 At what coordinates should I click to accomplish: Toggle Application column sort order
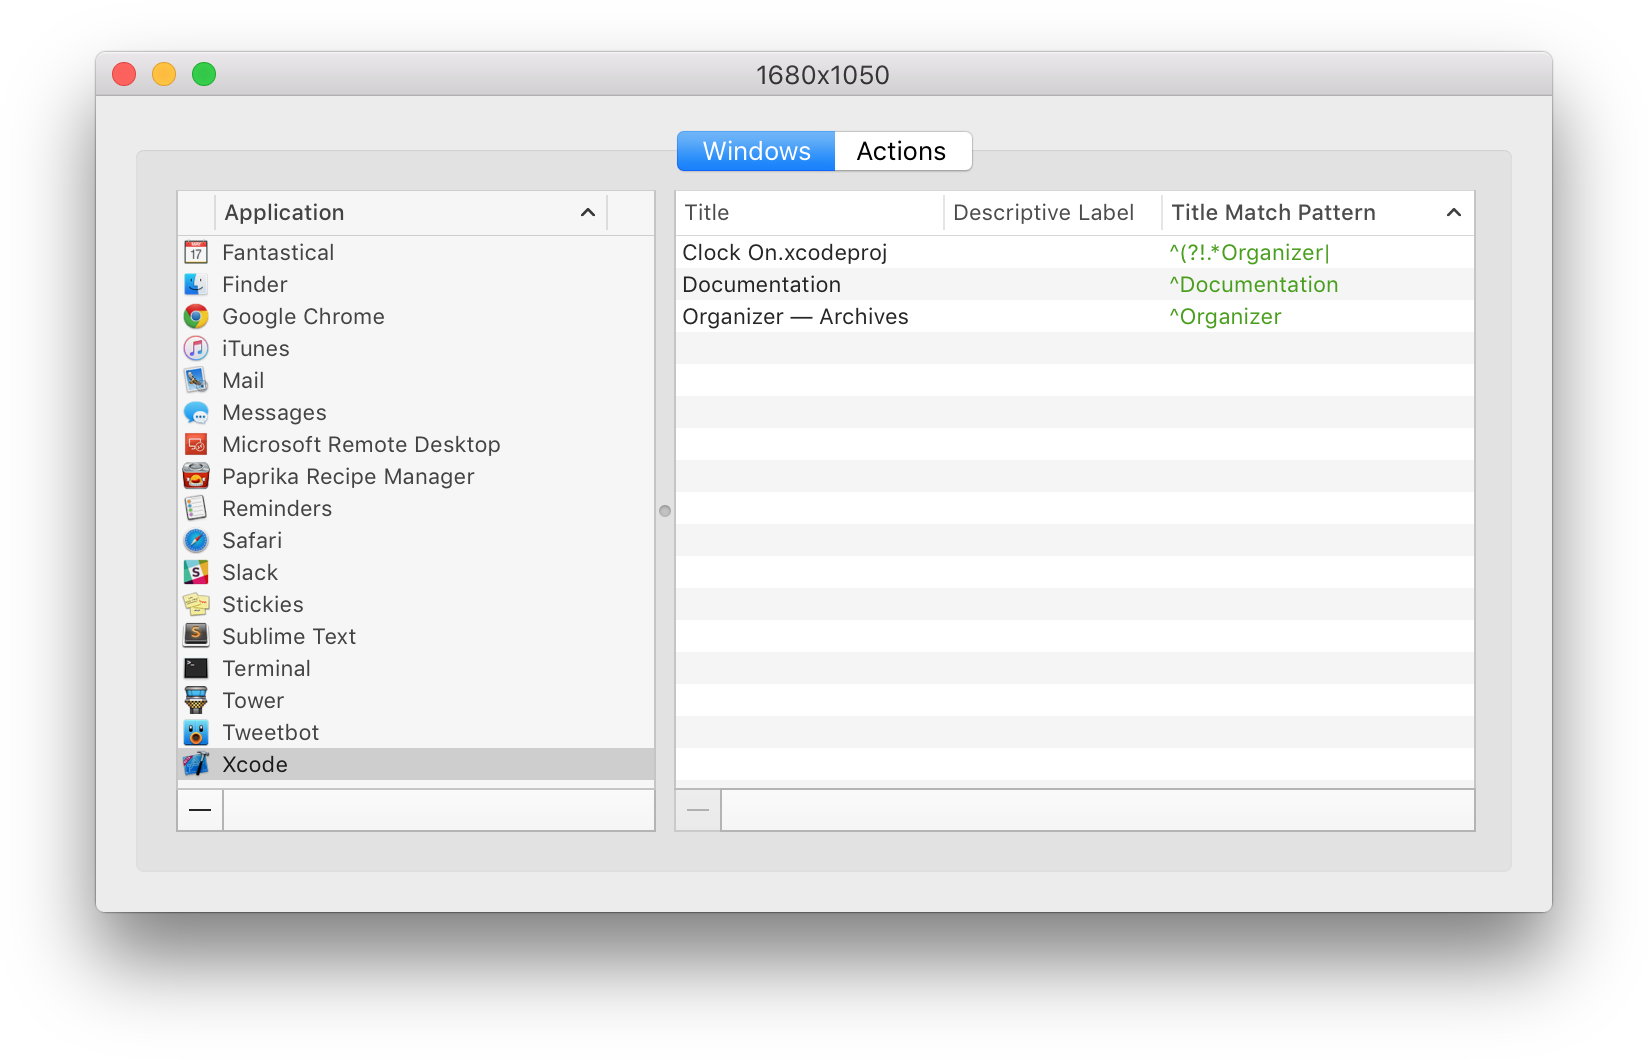(588, 212)
